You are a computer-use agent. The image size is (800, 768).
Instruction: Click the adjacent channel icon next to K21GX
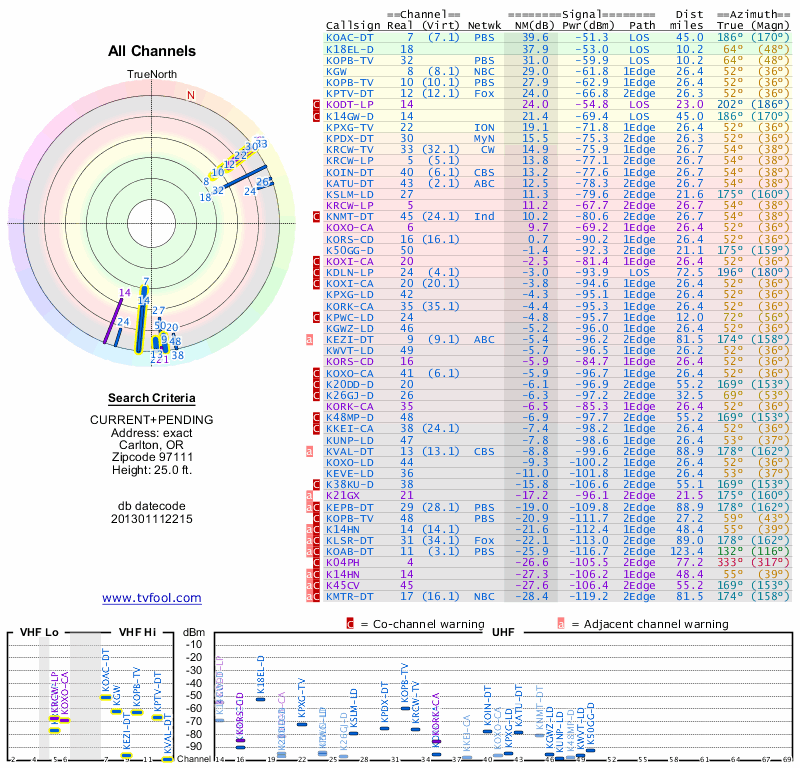pyautogui.click(x=309, y=495)
